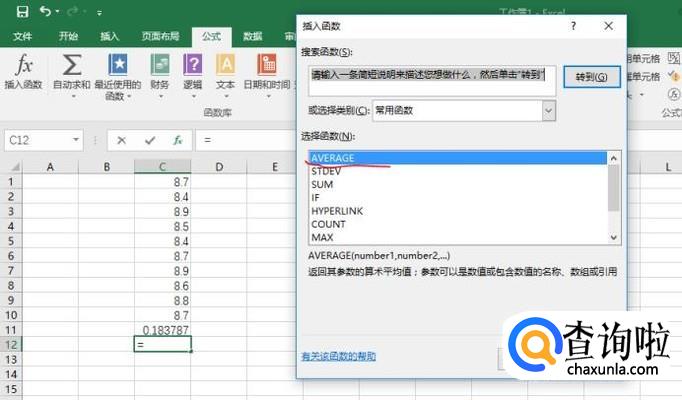Click the Redo icon
This screenshot has height=400, width=682.
tap(73, 11)
